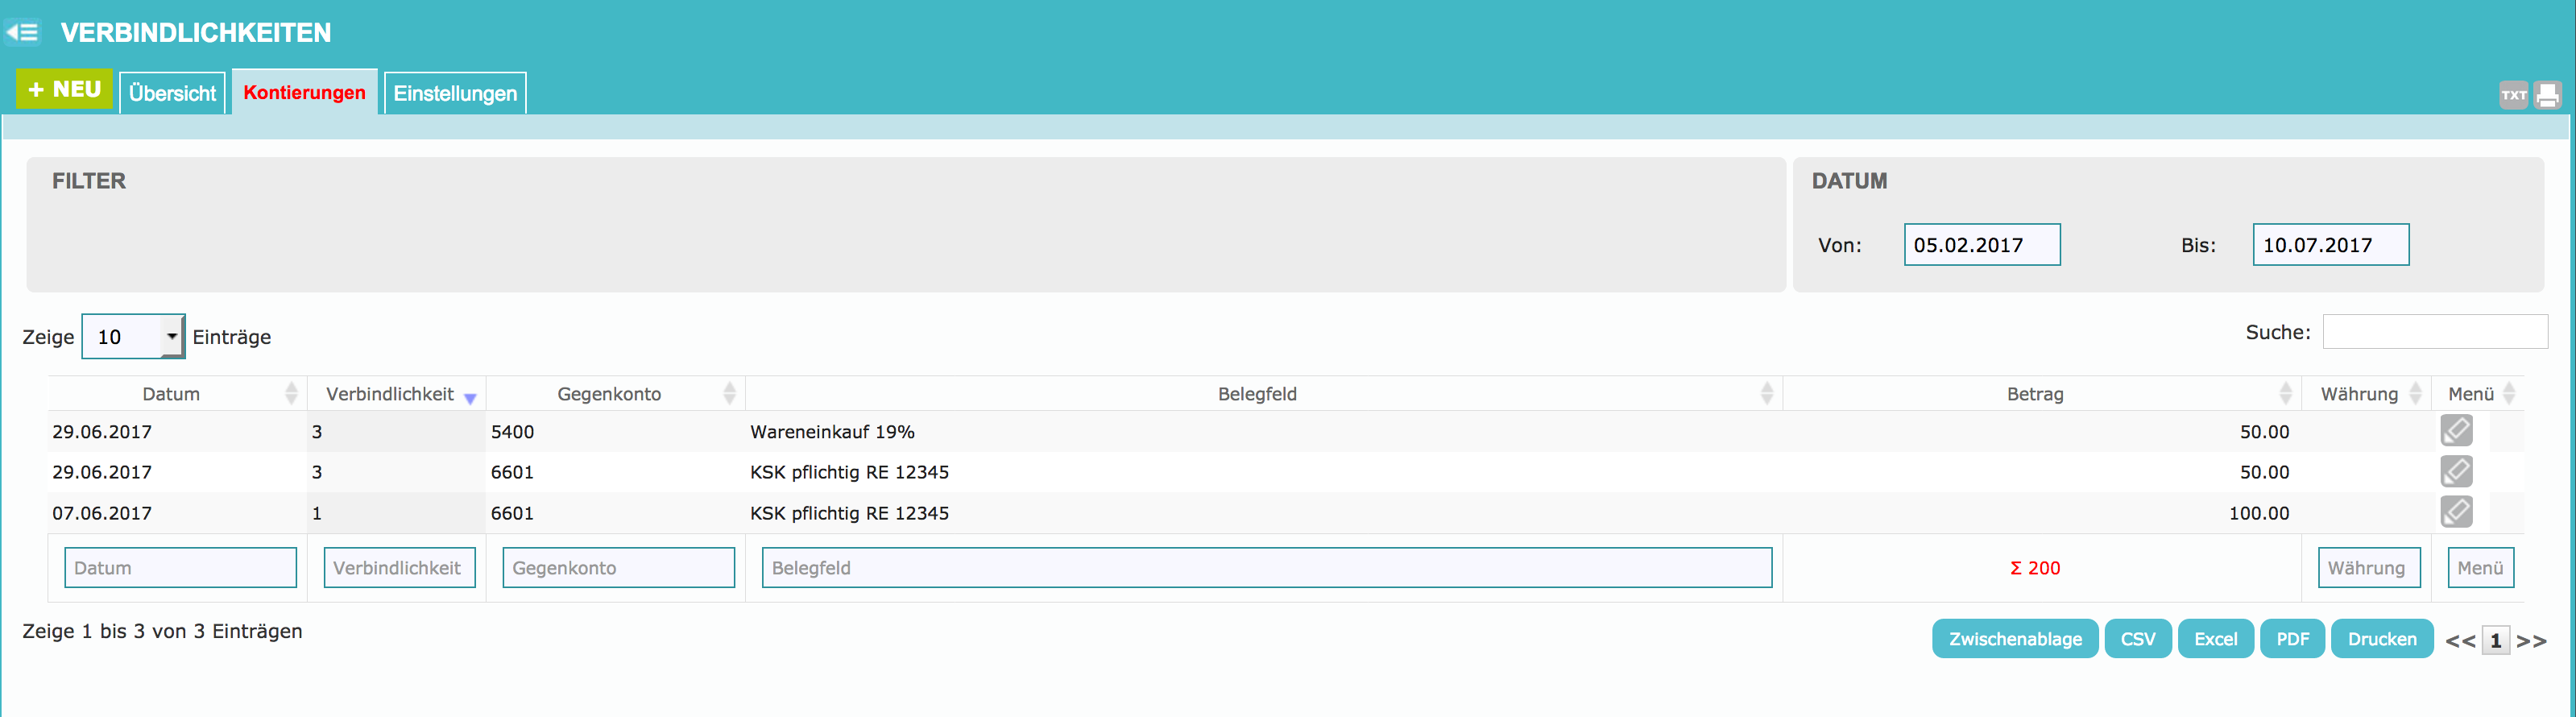Sort by Datum column
The width and height of the screenshot is (2576, 717).
click(x=172, y=394)
